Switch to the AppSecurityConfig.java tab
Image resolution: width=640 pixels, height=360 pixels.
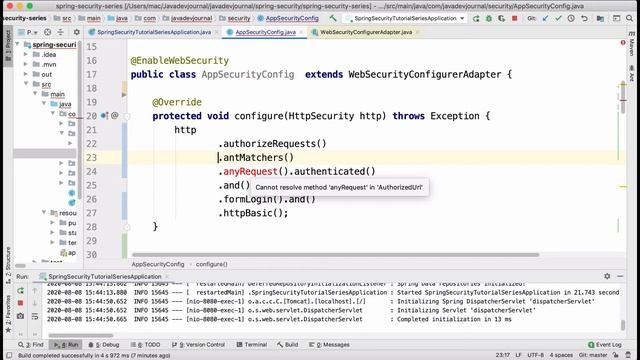265,32
